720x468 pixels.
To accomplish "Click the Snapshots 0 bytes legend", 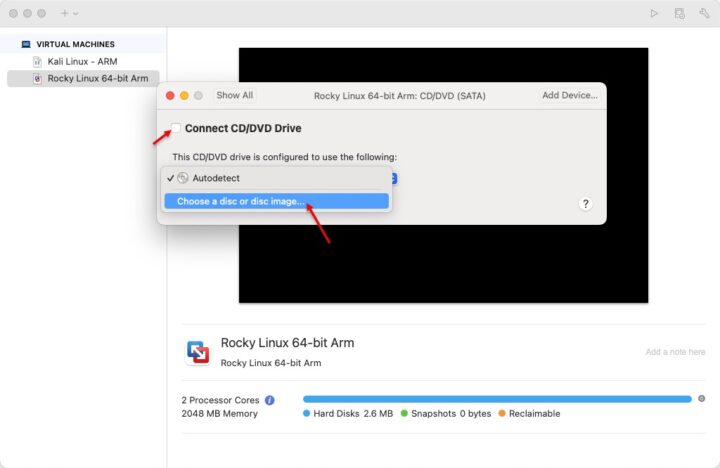I will coord(446,413).
